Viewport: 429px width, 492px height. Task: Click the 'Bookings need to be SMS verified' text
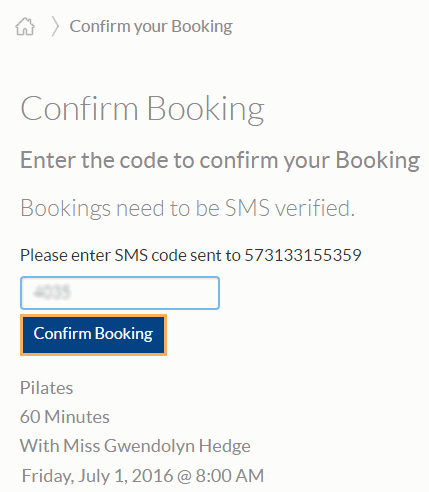tap(188, 208)
